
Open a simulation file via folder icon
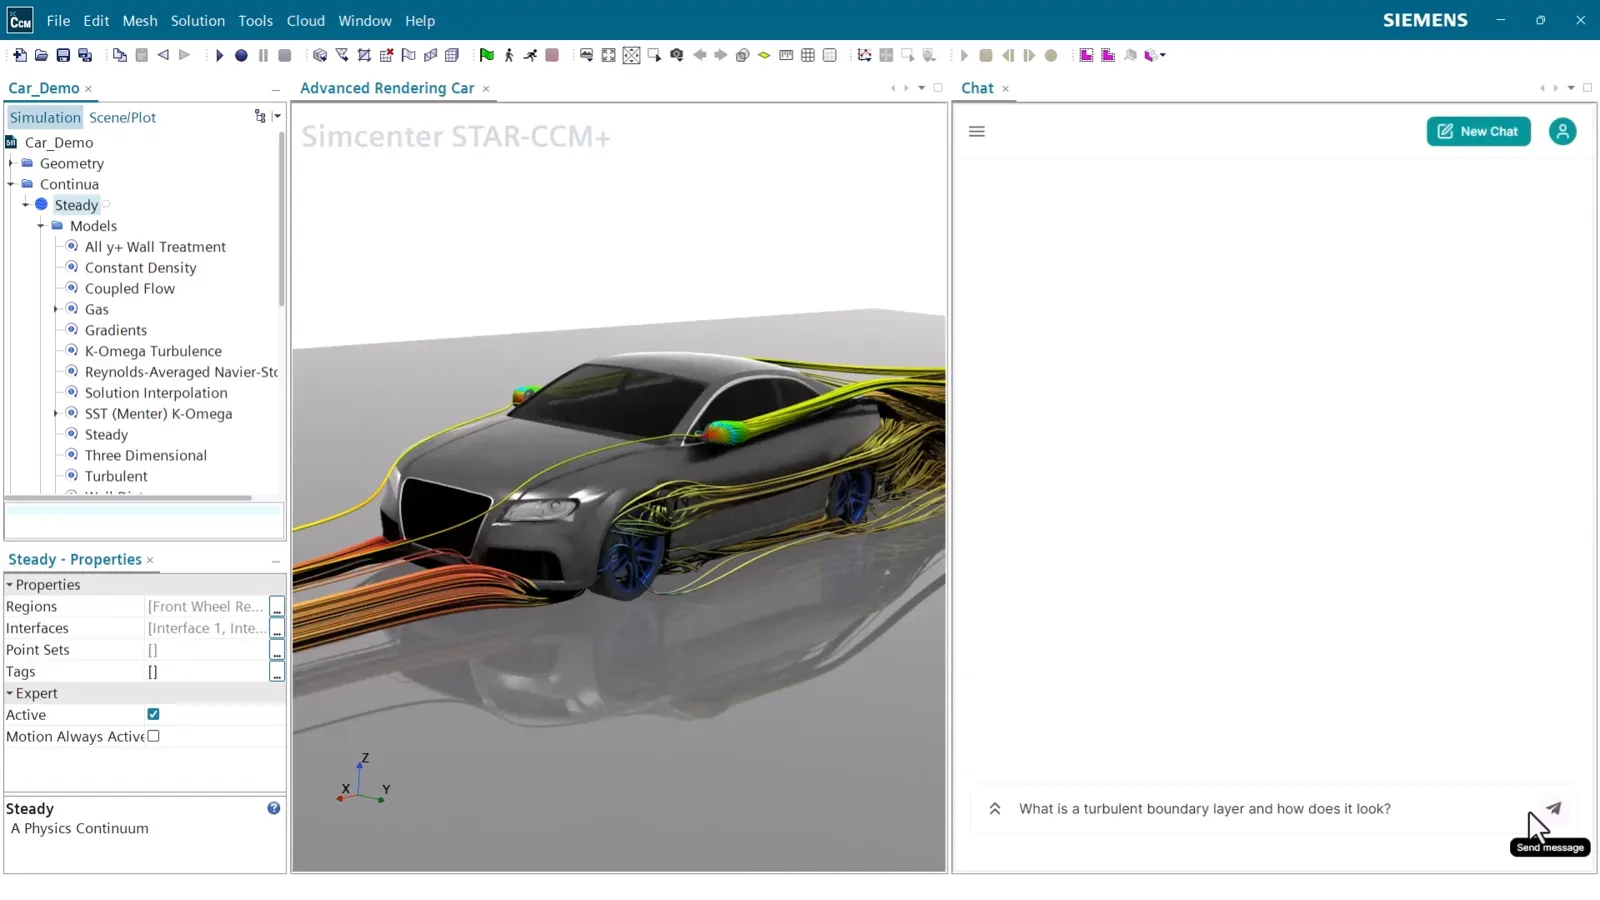(x=41, y=55)
